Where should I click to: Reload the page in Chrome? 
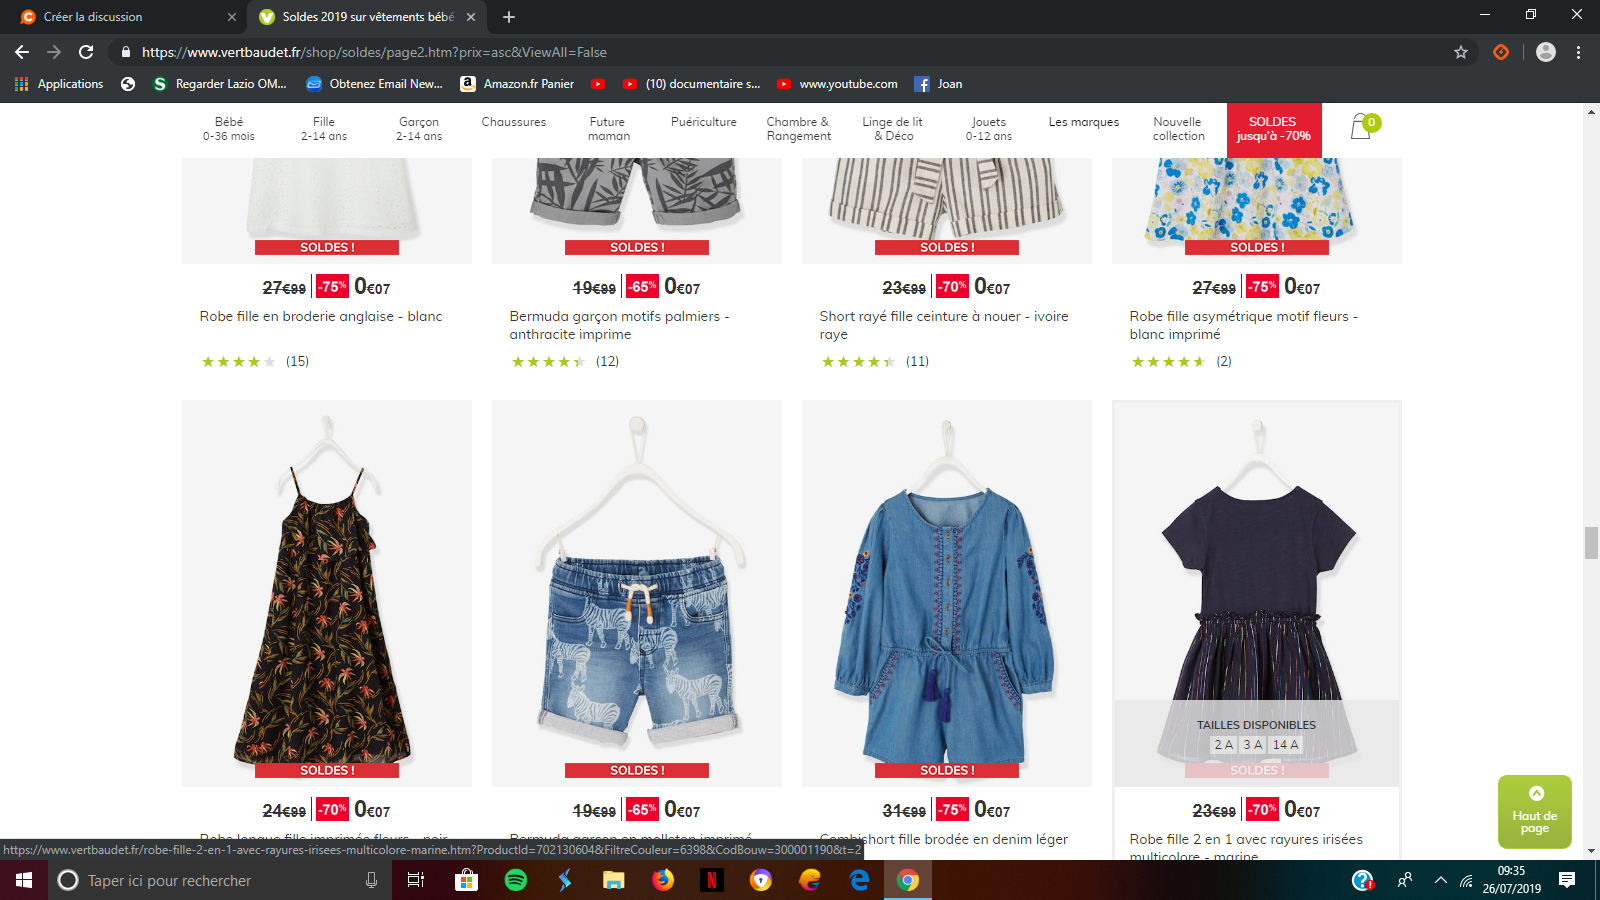tap(86, 52)
